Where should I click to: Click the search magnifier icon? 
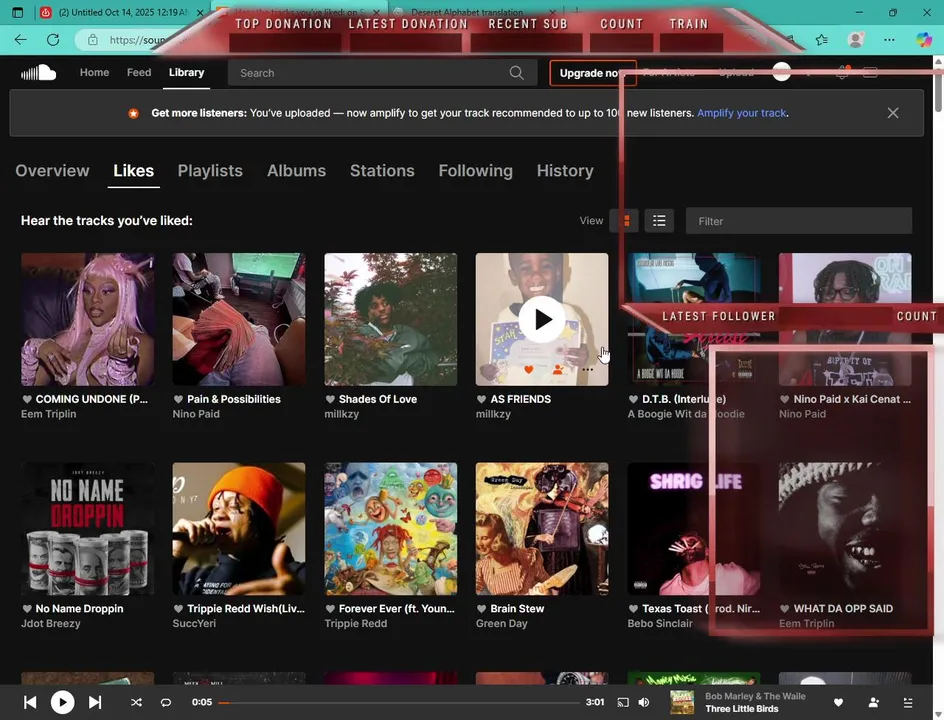[517, 73]
